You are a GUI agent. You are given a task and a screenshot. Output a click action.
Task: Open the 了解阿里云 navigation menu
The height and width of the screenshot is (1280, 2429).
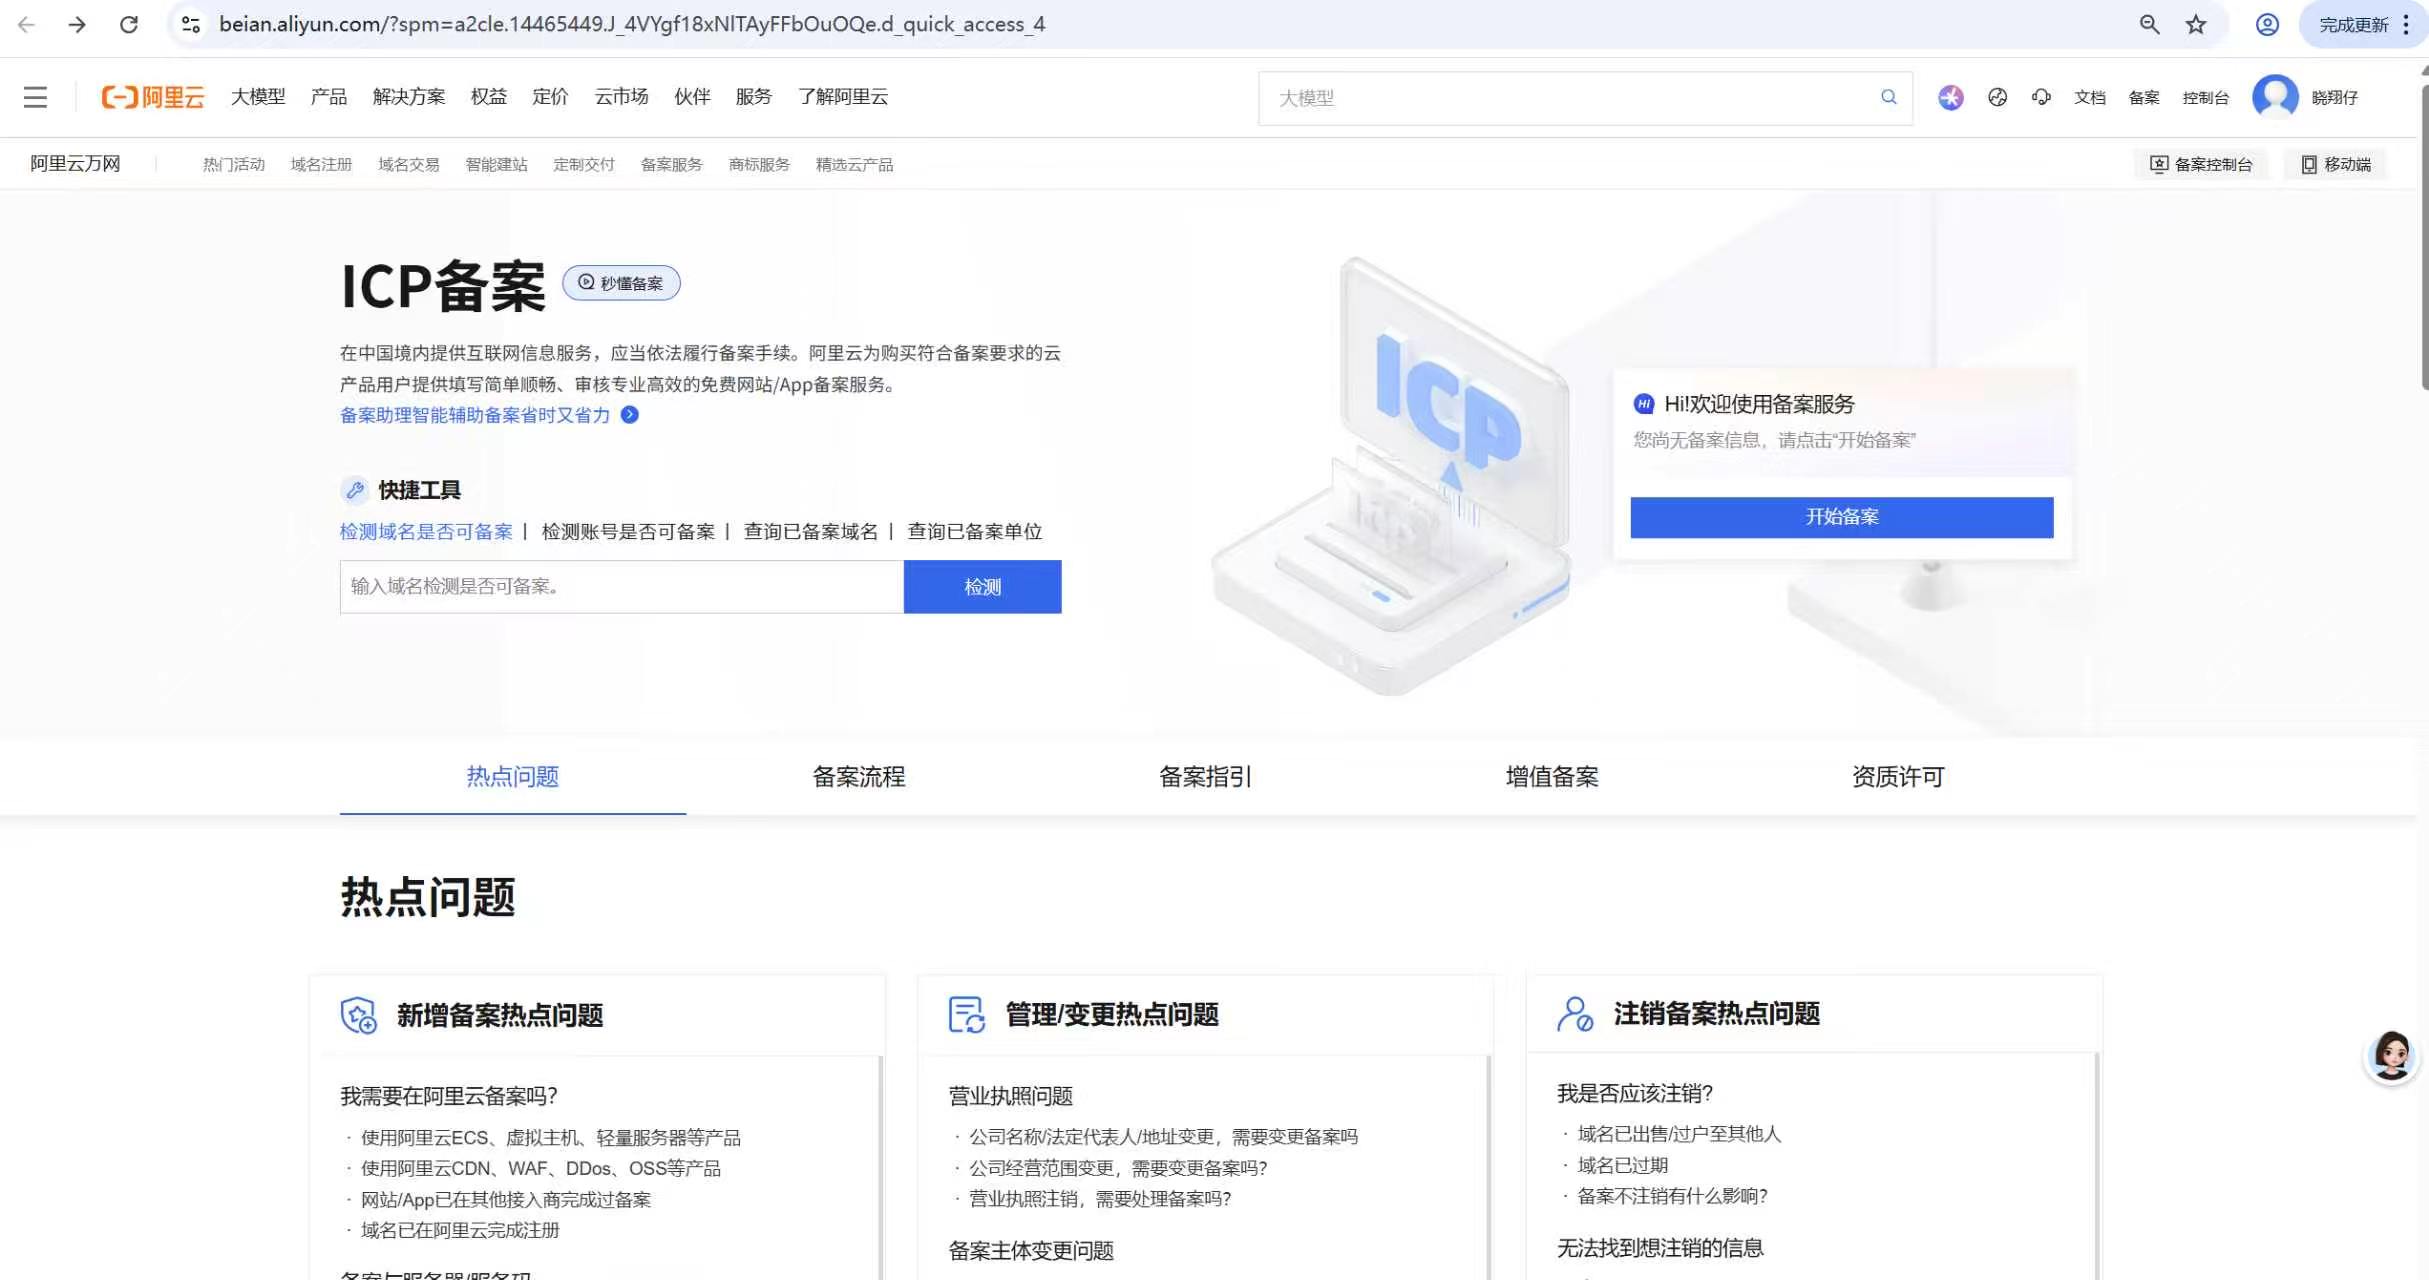[843, 97]
